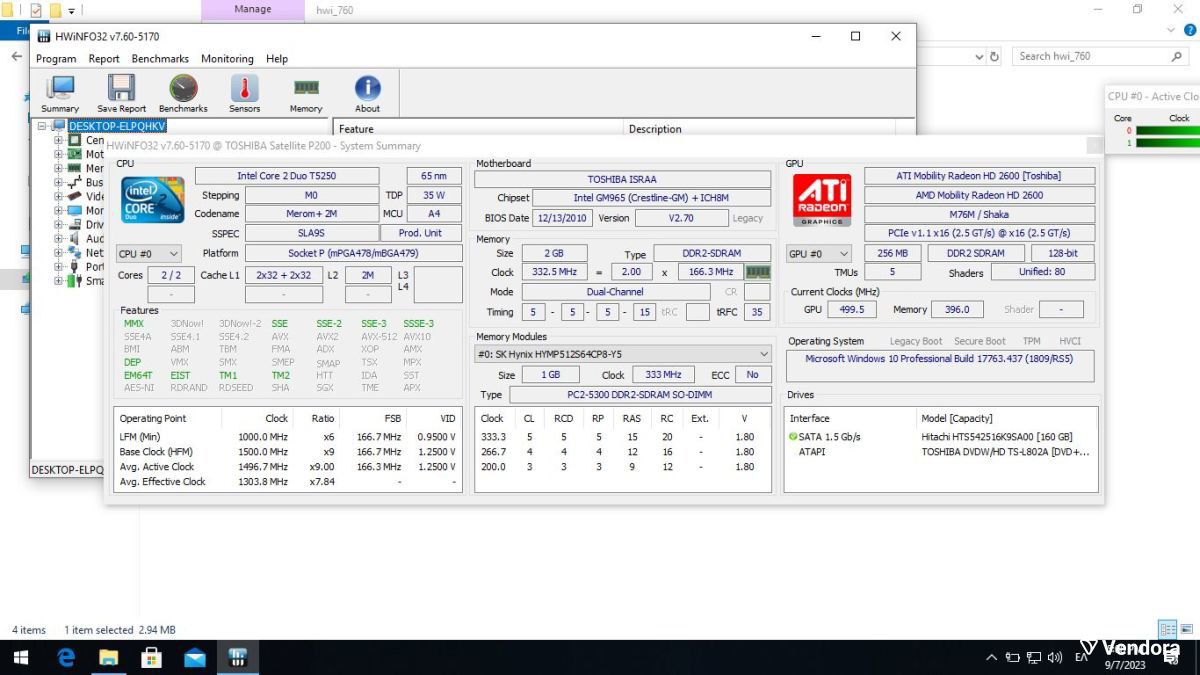Click the Network tree node icon
This screenshot has width=1200, height=675.
point(74,252)
